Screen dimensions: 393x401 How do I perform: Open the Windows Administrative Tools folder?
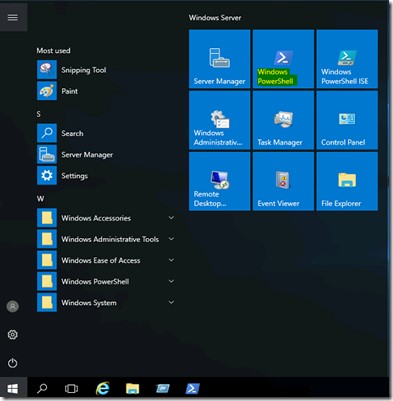coord(106,239)
